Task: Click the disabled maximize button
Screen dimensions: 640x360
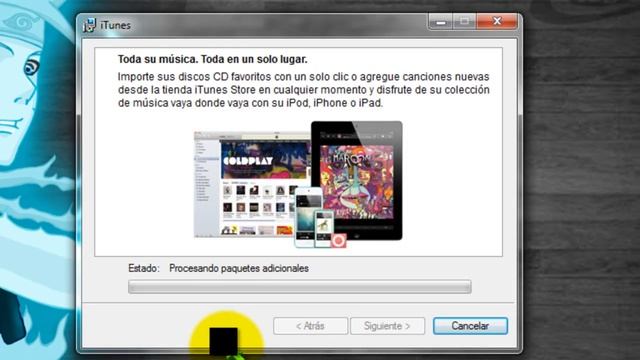Action: tap(464, 21)
